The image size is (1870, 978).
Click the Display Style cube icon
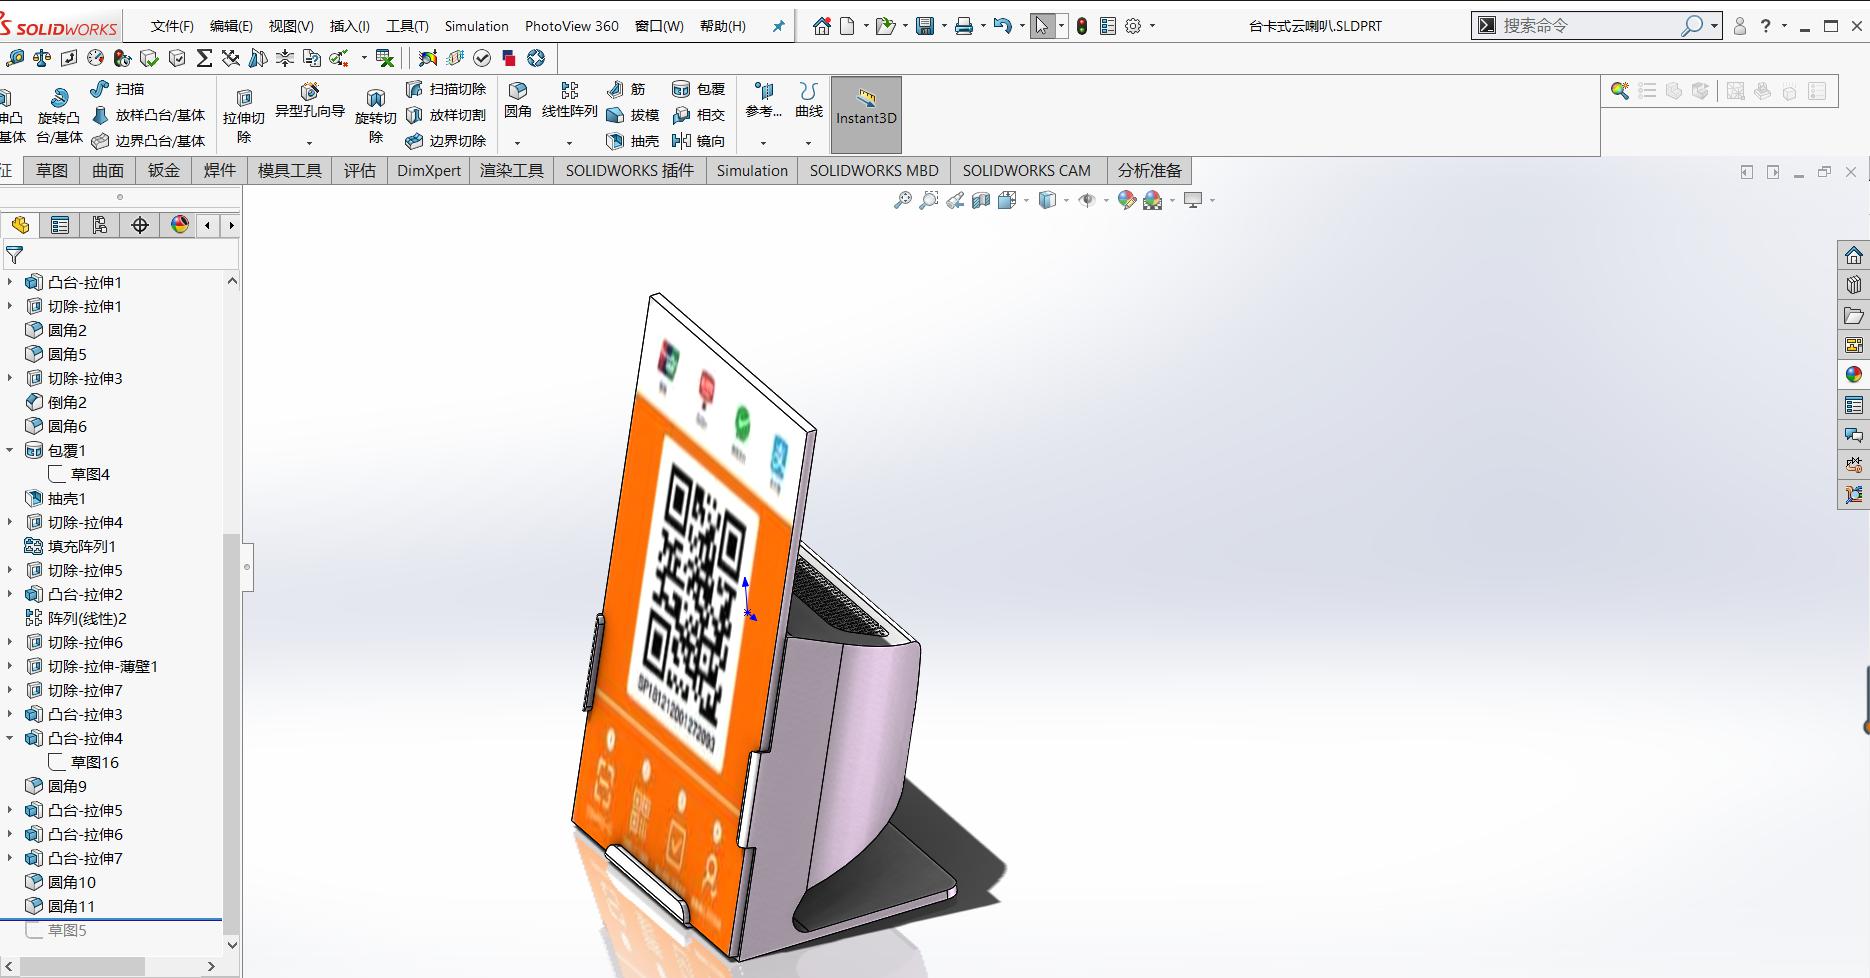pyautogui.click(x=1047, y=200)
